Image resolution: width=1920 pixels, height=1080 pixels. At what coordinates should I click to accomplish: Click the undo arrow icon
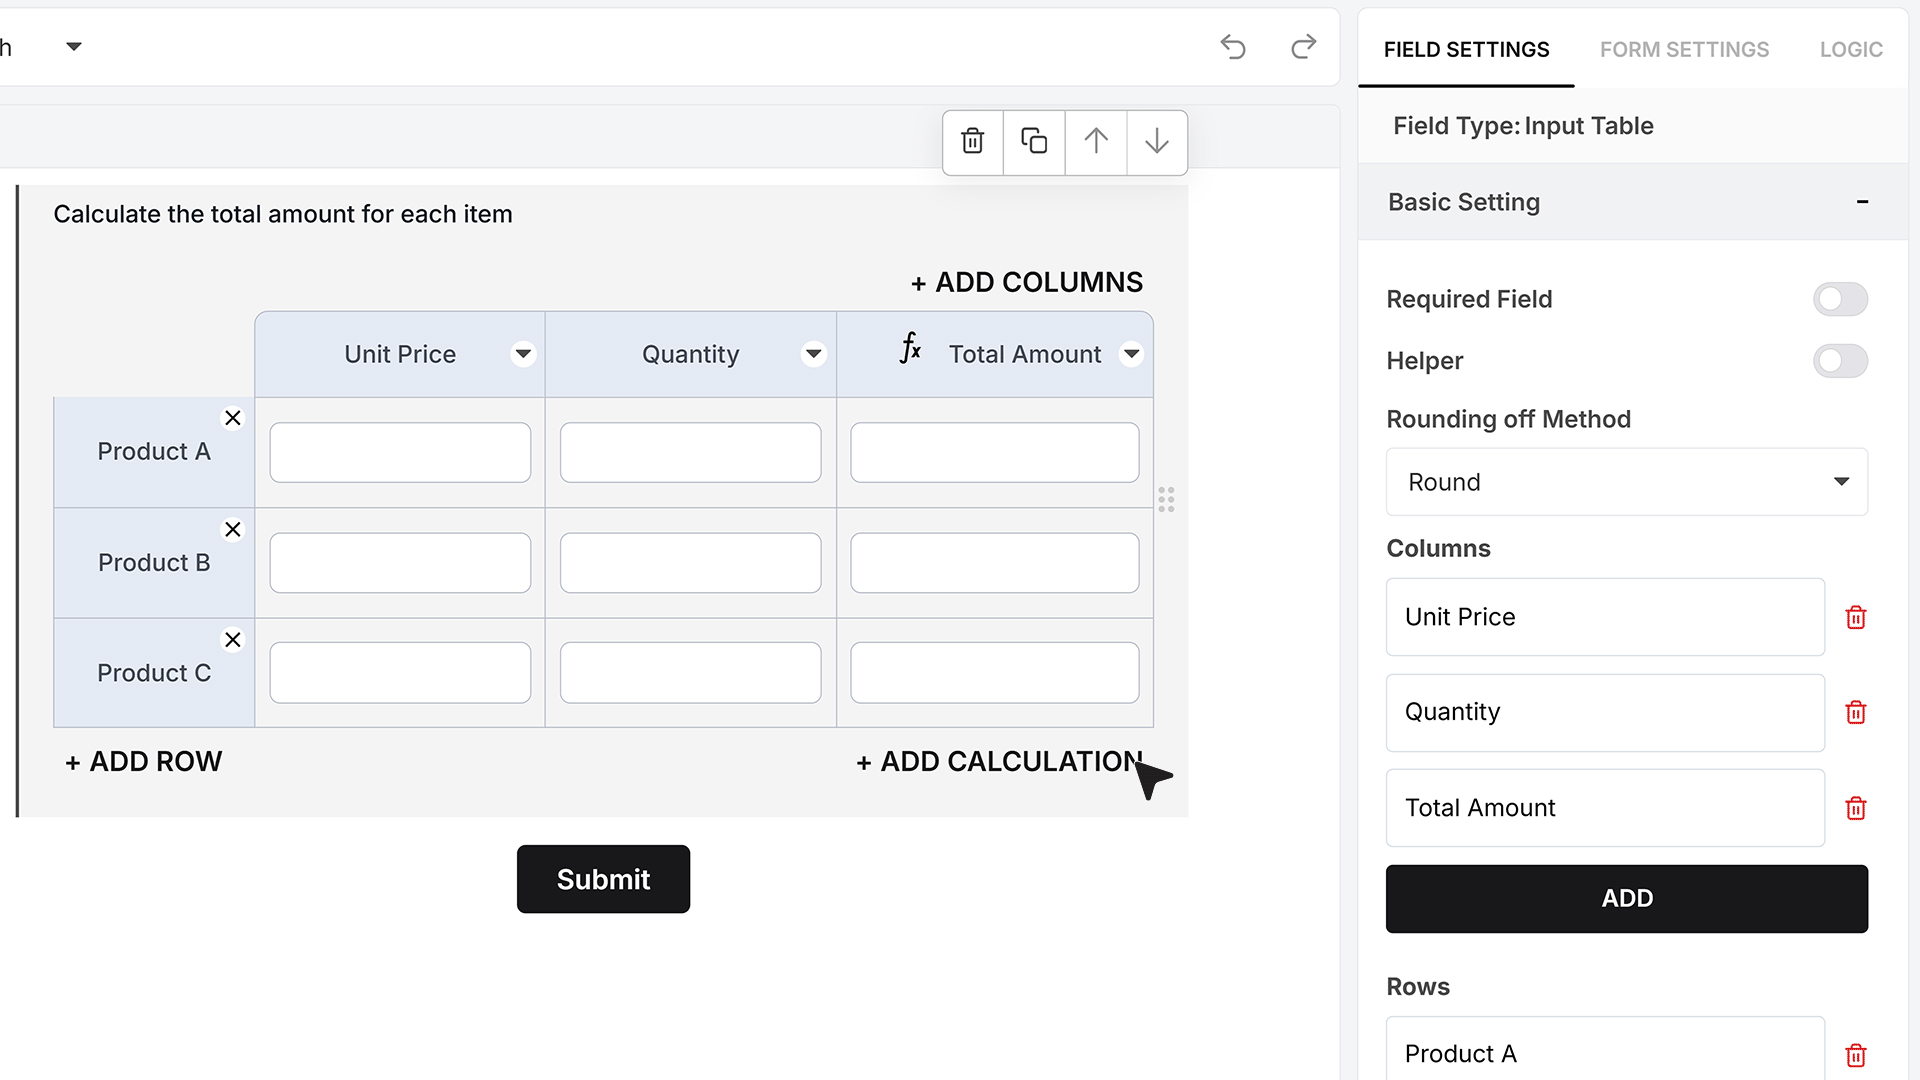click(1233, 47)
